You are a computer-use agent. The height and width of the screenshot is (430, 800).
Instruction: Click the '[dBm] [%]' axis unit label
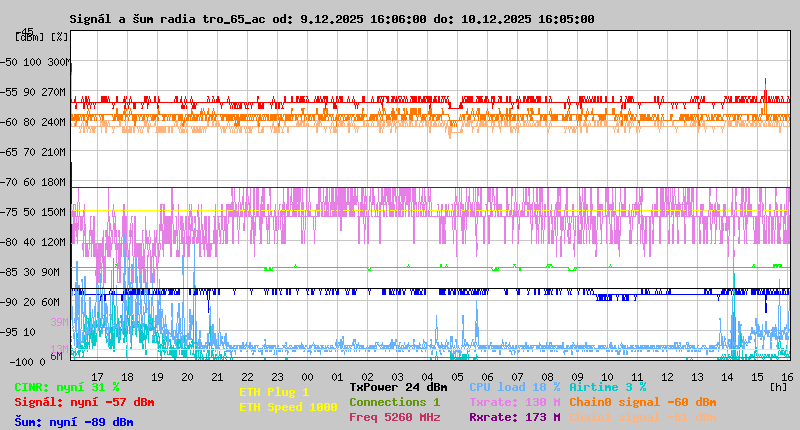click(x=42, y=37)
